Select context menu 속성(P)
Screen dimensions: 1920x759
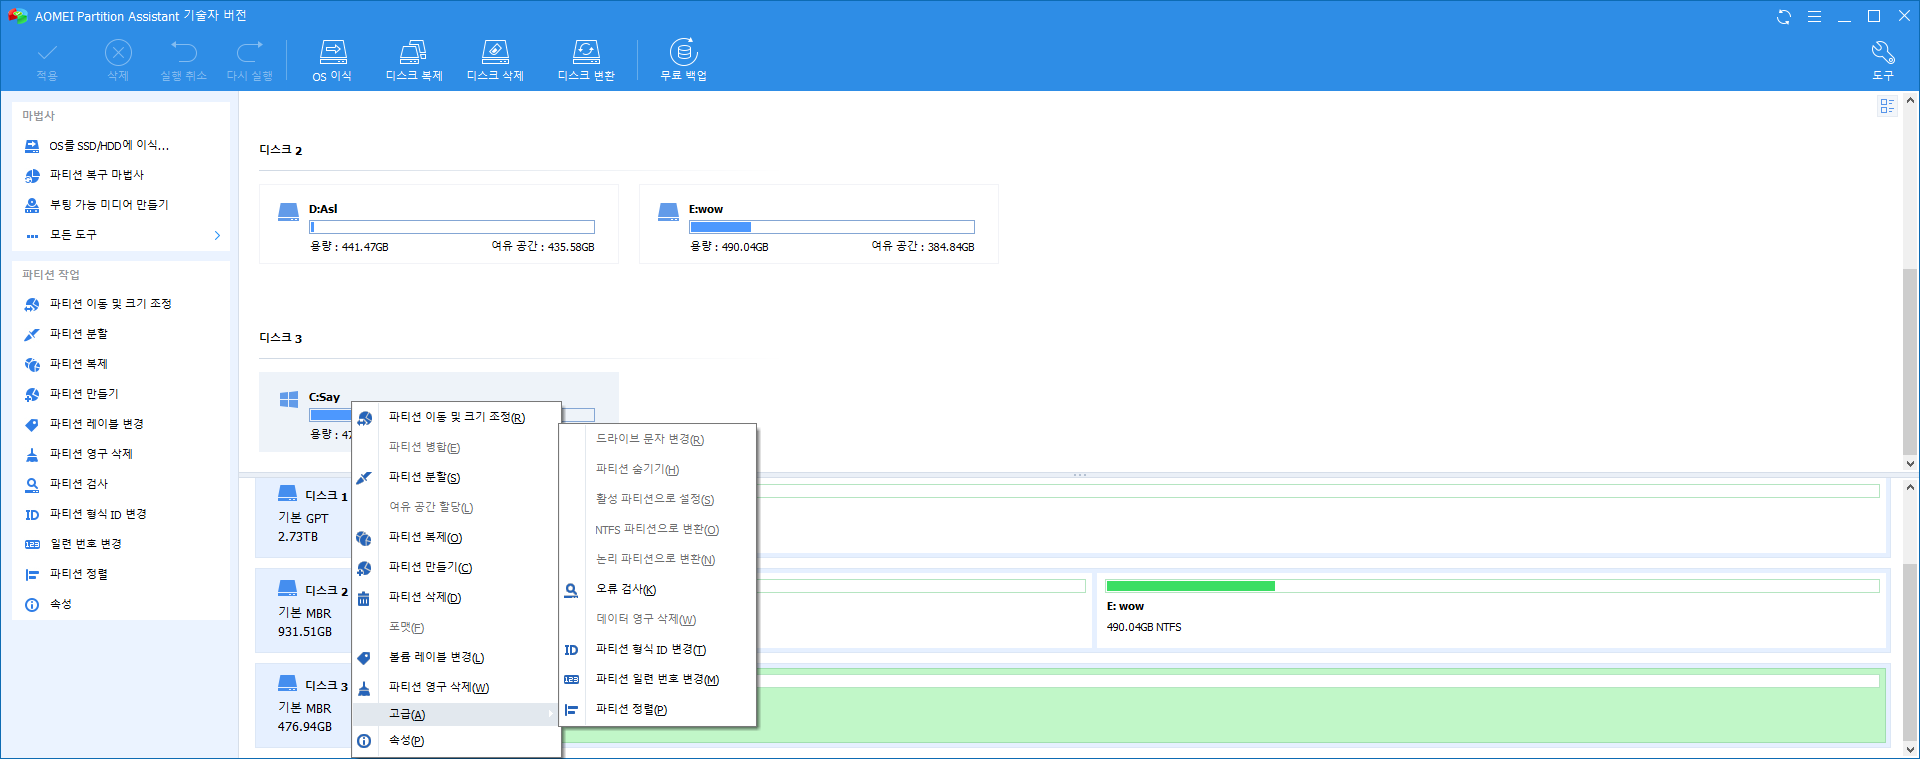(x=456, y=741)
